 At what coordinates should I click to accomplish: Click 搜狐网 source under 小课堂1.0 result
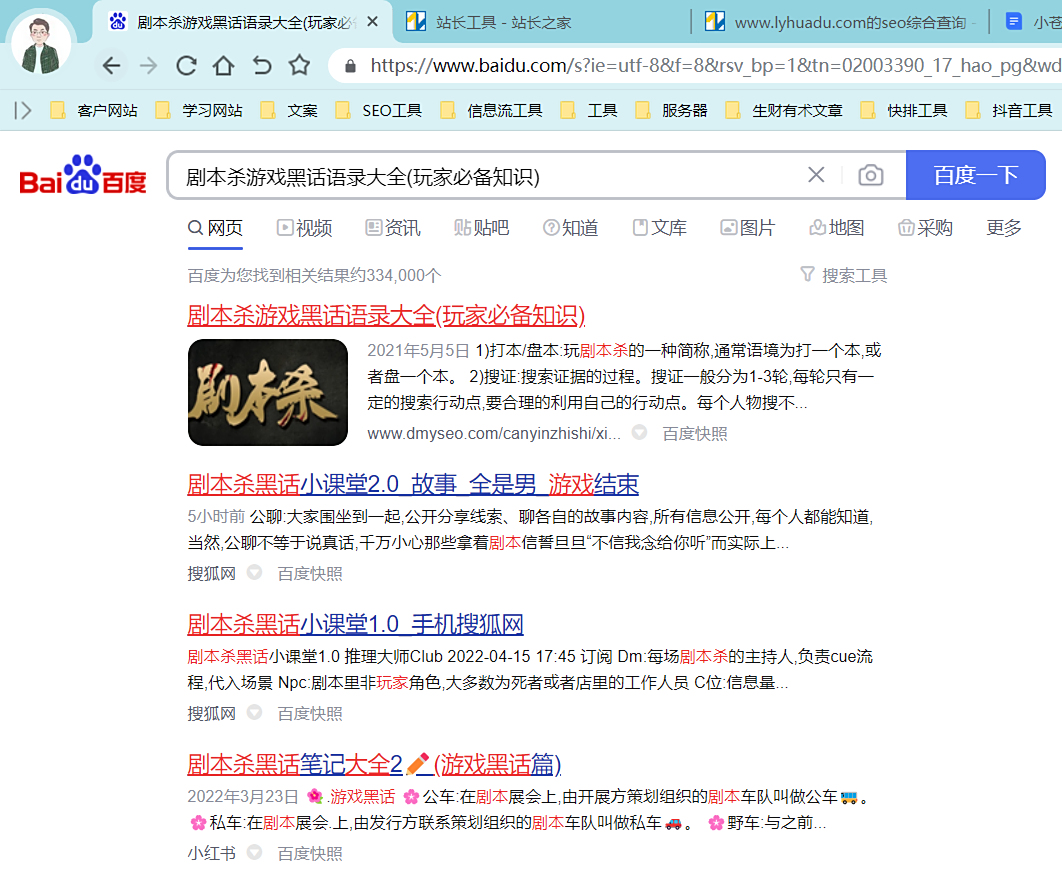coord(211,714)
